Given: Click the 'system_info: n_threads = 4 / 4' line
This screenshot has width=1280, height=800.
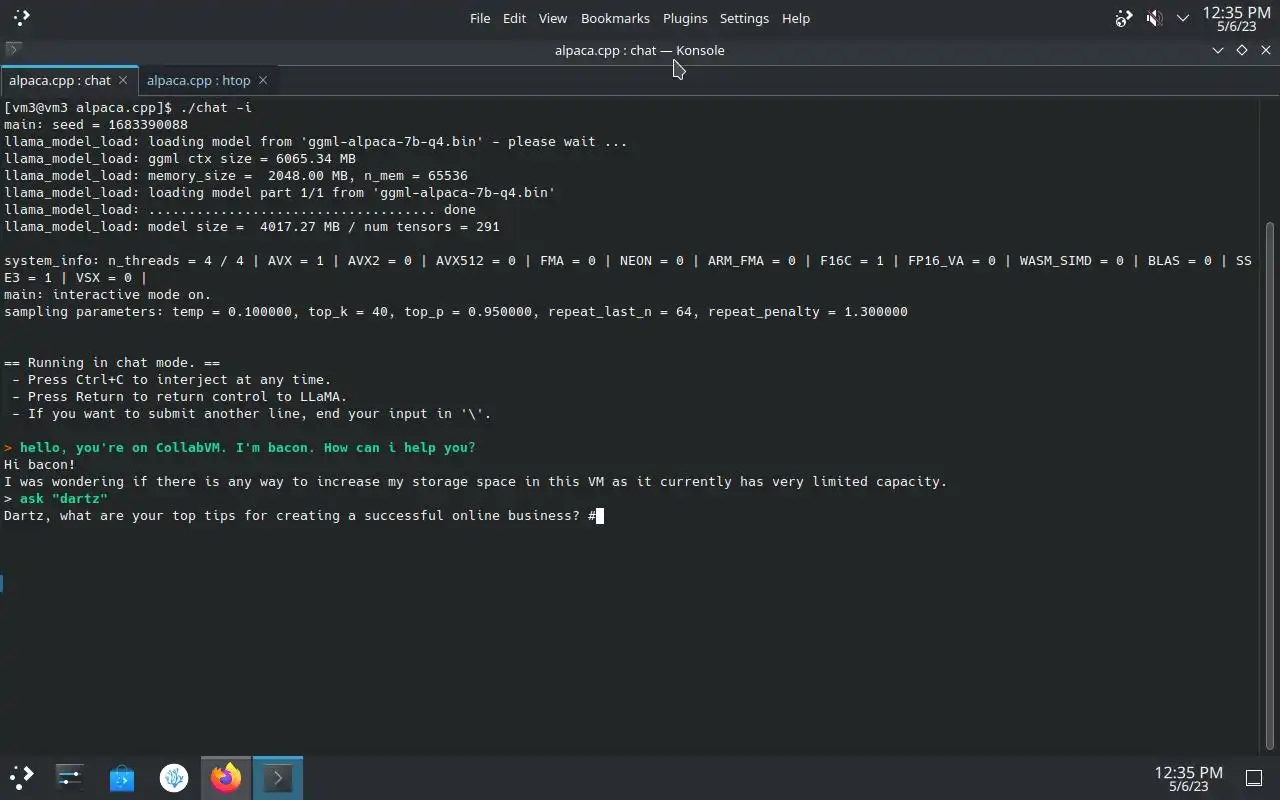Looking at the screenshot, I should 628,260.
